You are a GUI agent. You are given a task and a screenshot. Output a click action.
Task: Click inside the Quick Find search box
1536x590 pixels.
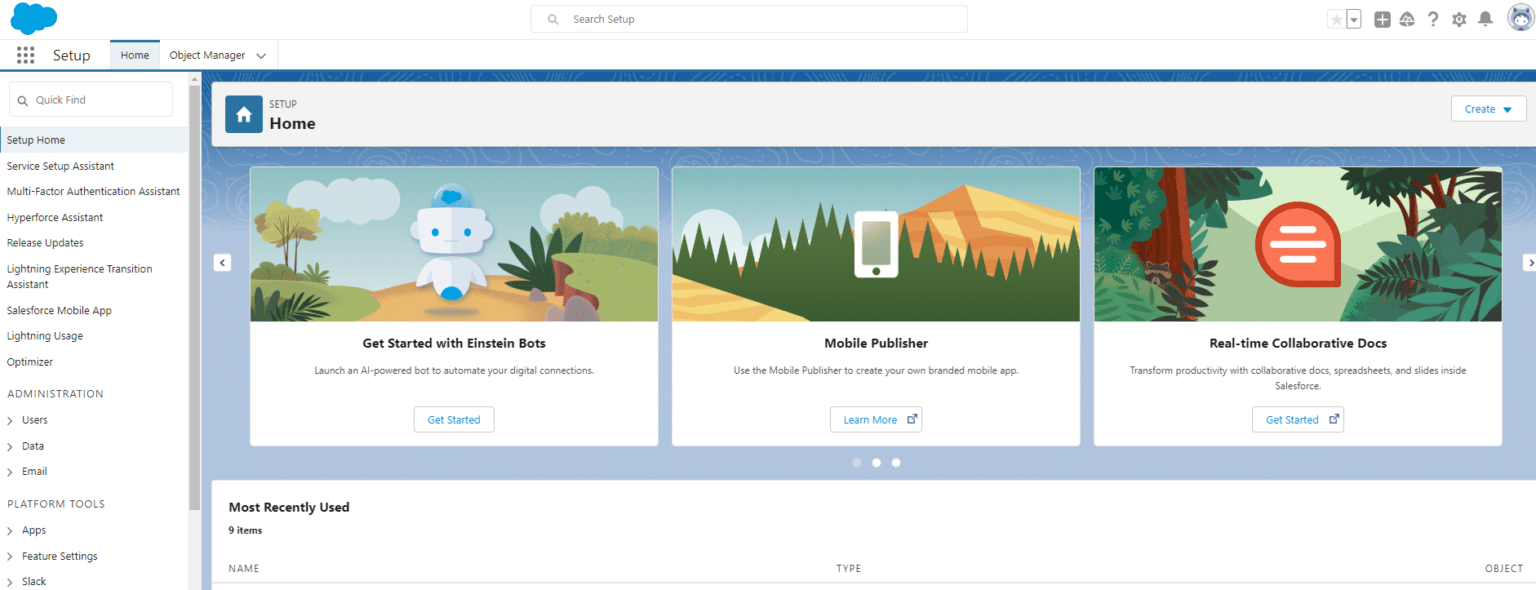[90, 99]
